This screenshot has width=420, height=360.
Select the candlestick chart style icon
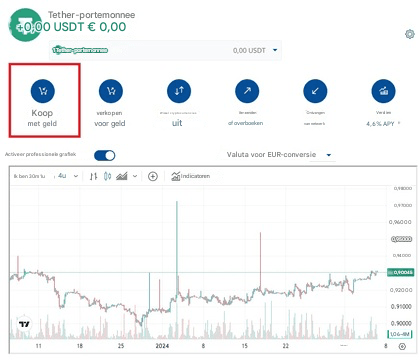(x=107, y=176)
